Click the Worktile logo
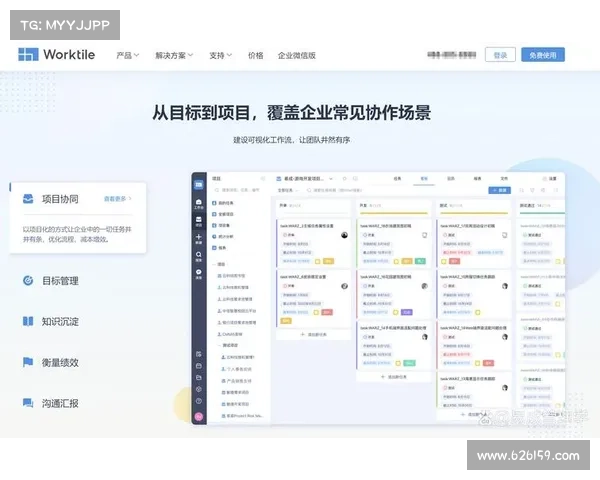600x480 pixels. pos(57,54)
